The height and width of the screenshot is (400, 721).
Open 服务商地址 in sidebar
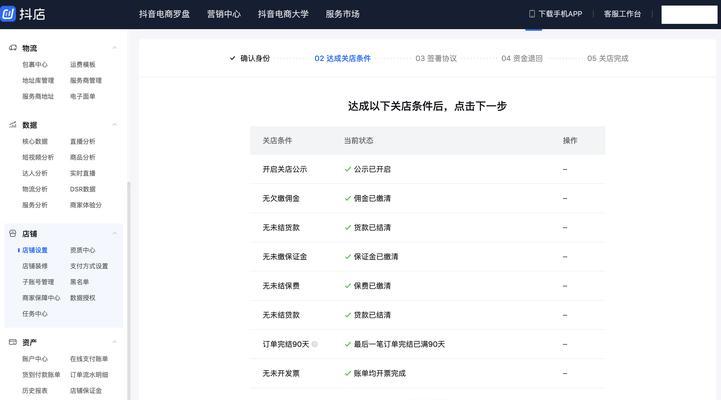coord(38,96)
